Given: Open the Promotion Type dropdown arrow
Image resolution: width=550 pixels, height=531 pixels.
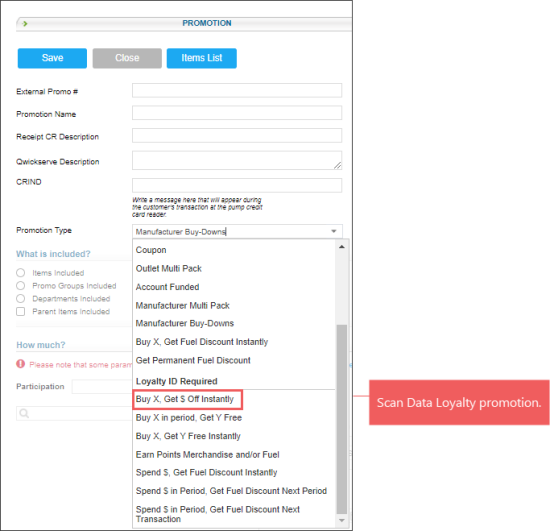Looking at the screenshot, I should click(x=334, y=231).
